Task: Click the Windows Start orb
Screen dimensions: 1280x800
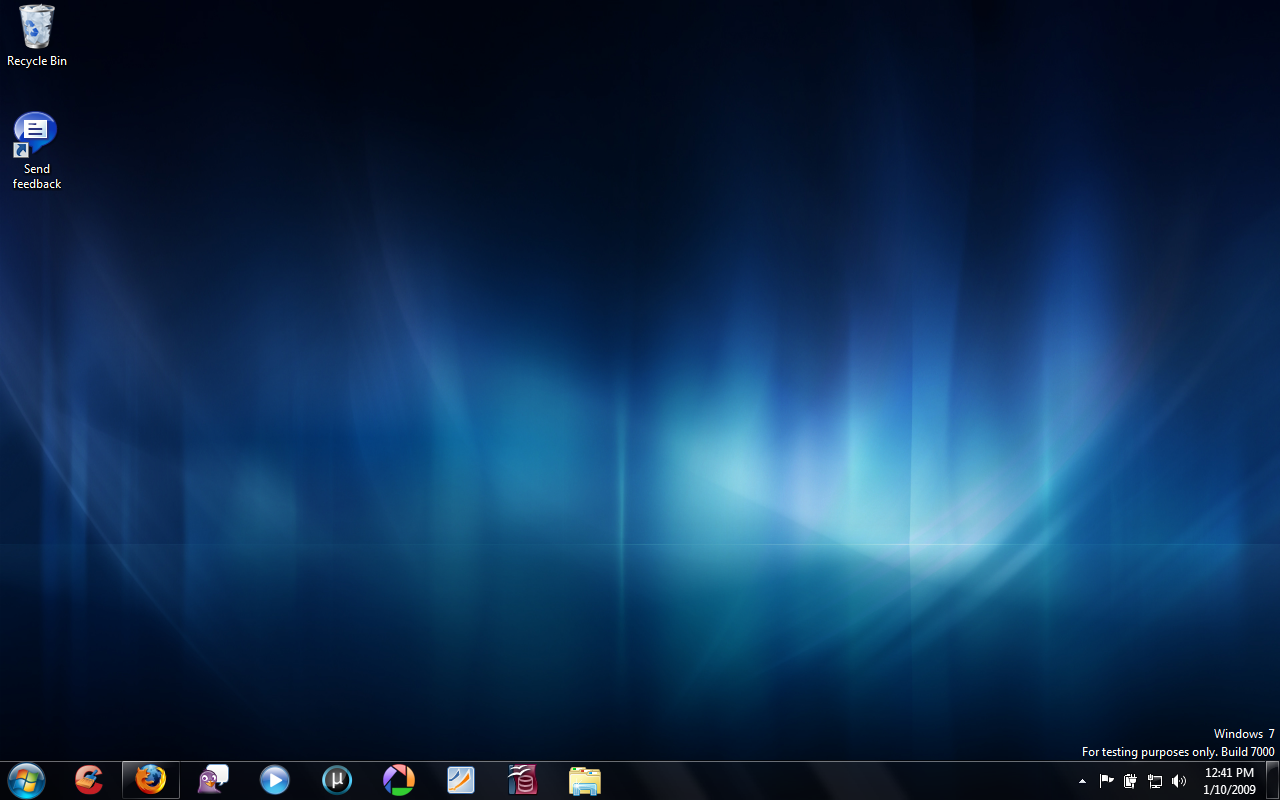Action: 26,780
